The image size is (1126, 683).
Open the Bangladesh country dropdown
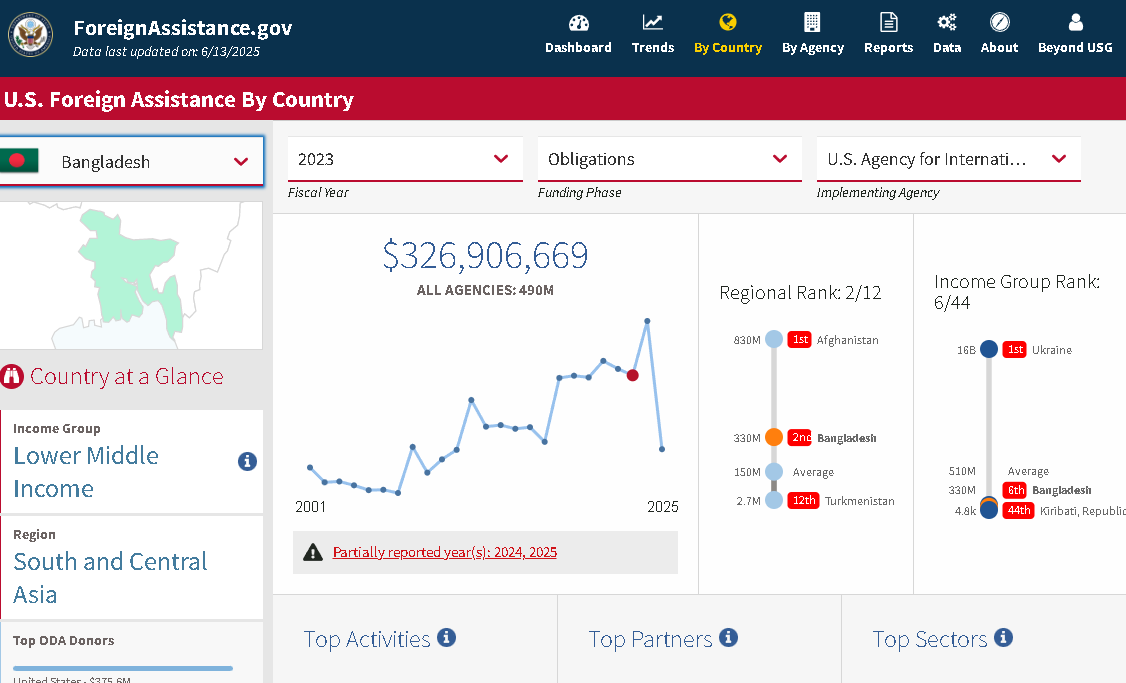click(x=131, y=161)
